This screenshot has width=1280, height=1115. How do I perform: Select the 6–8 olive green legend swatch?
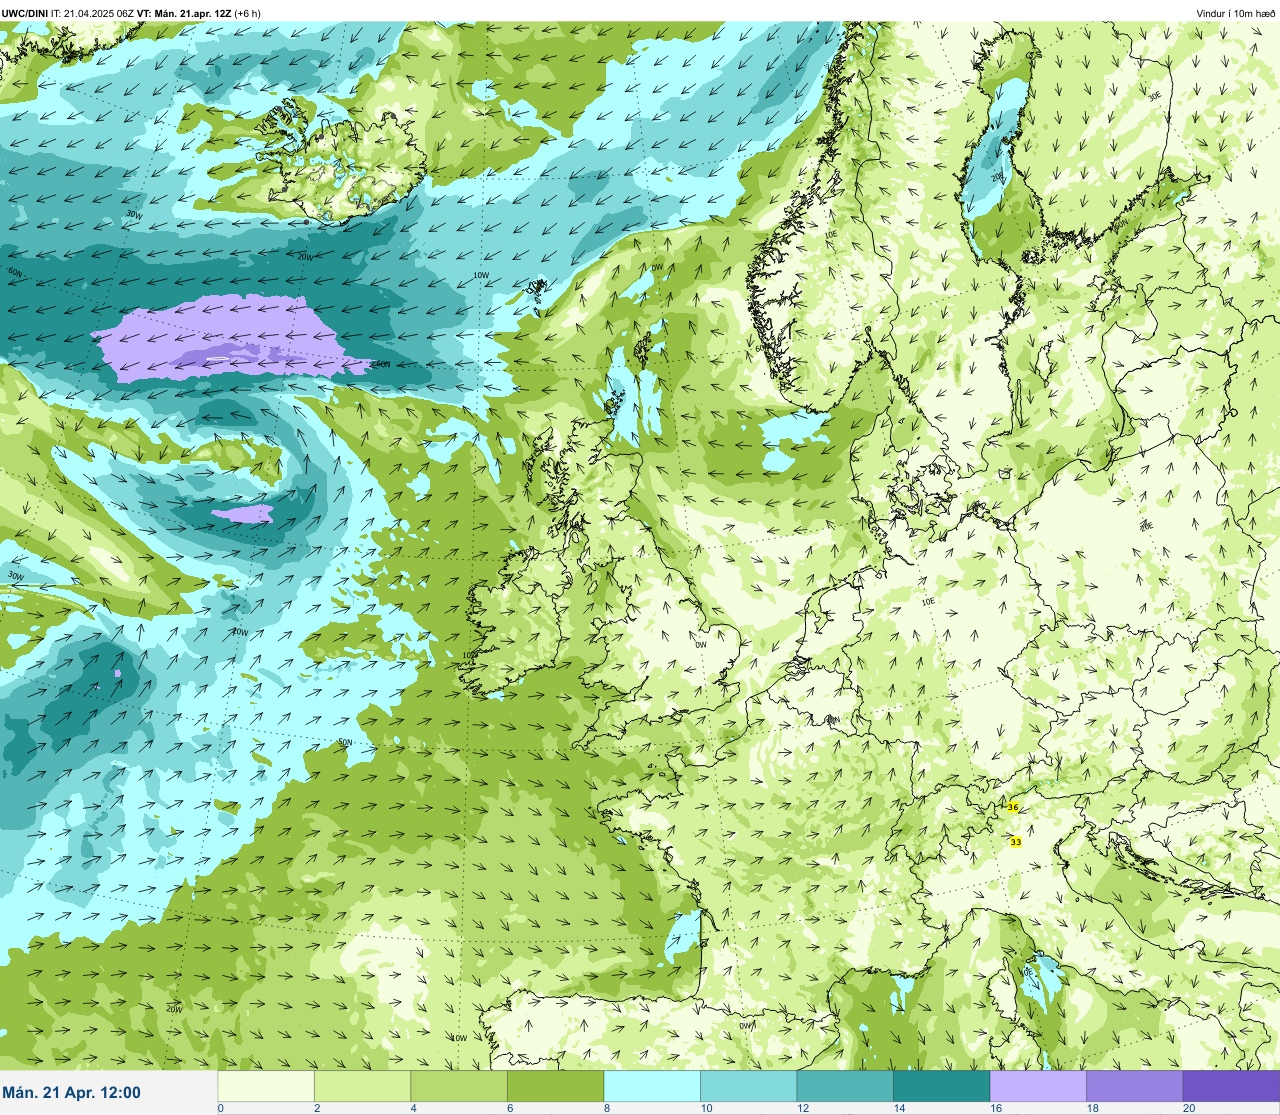coord(555,1086)
